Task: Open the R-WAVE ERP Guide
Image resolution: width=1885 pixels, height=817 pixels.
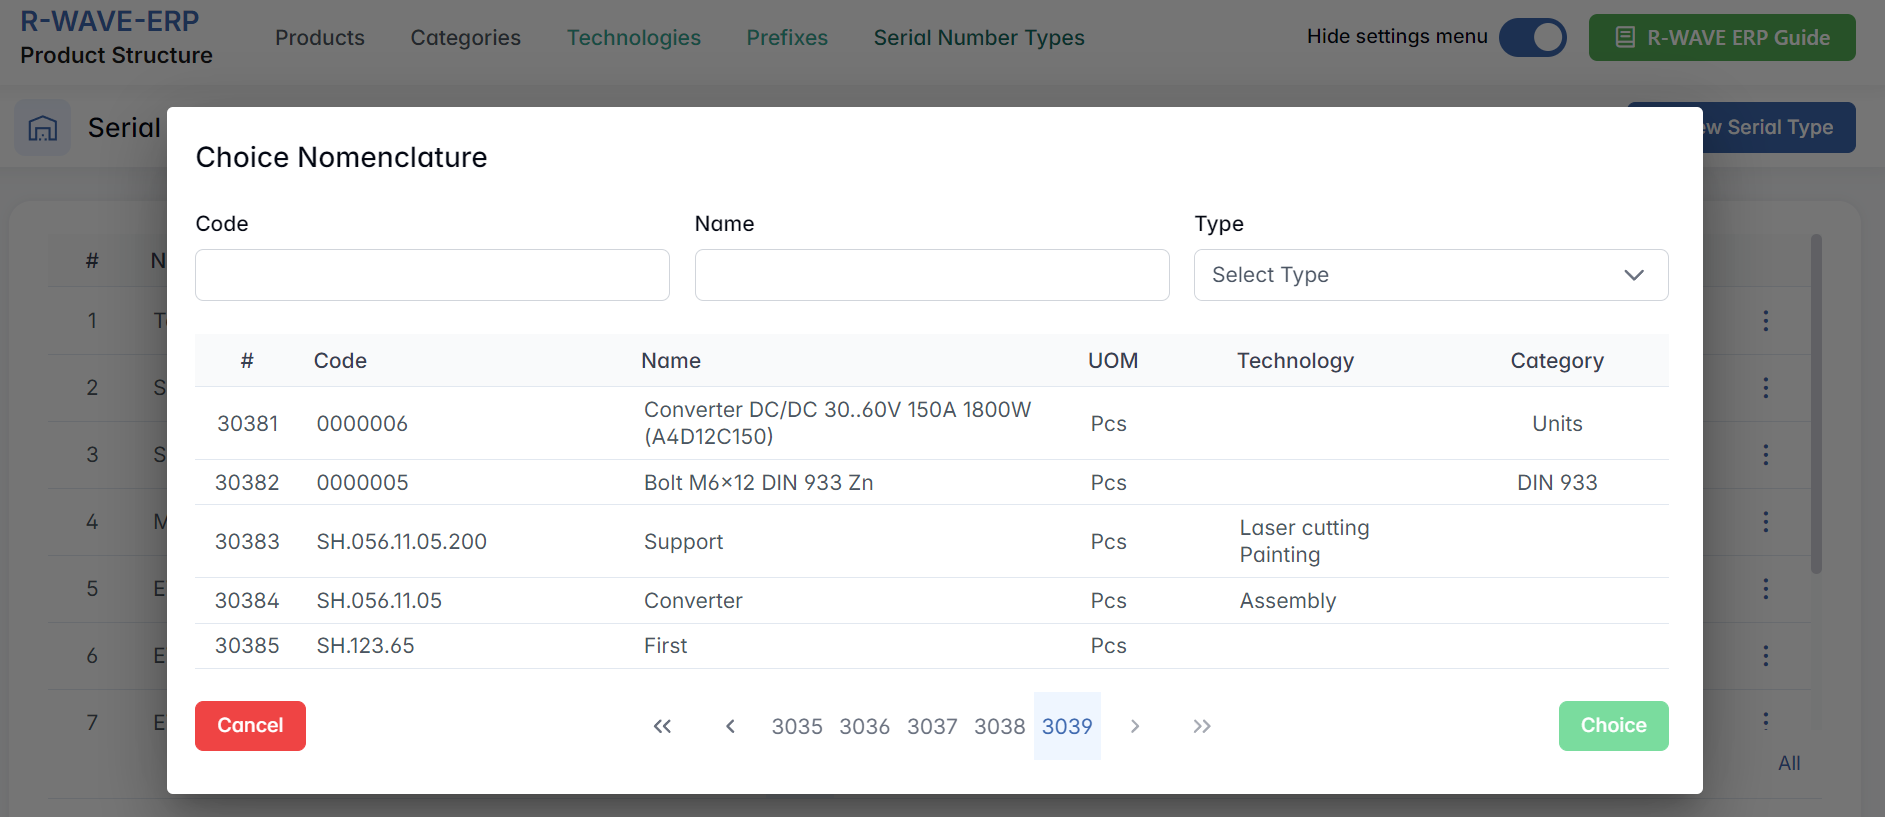Action: [x=1721, y=38]
